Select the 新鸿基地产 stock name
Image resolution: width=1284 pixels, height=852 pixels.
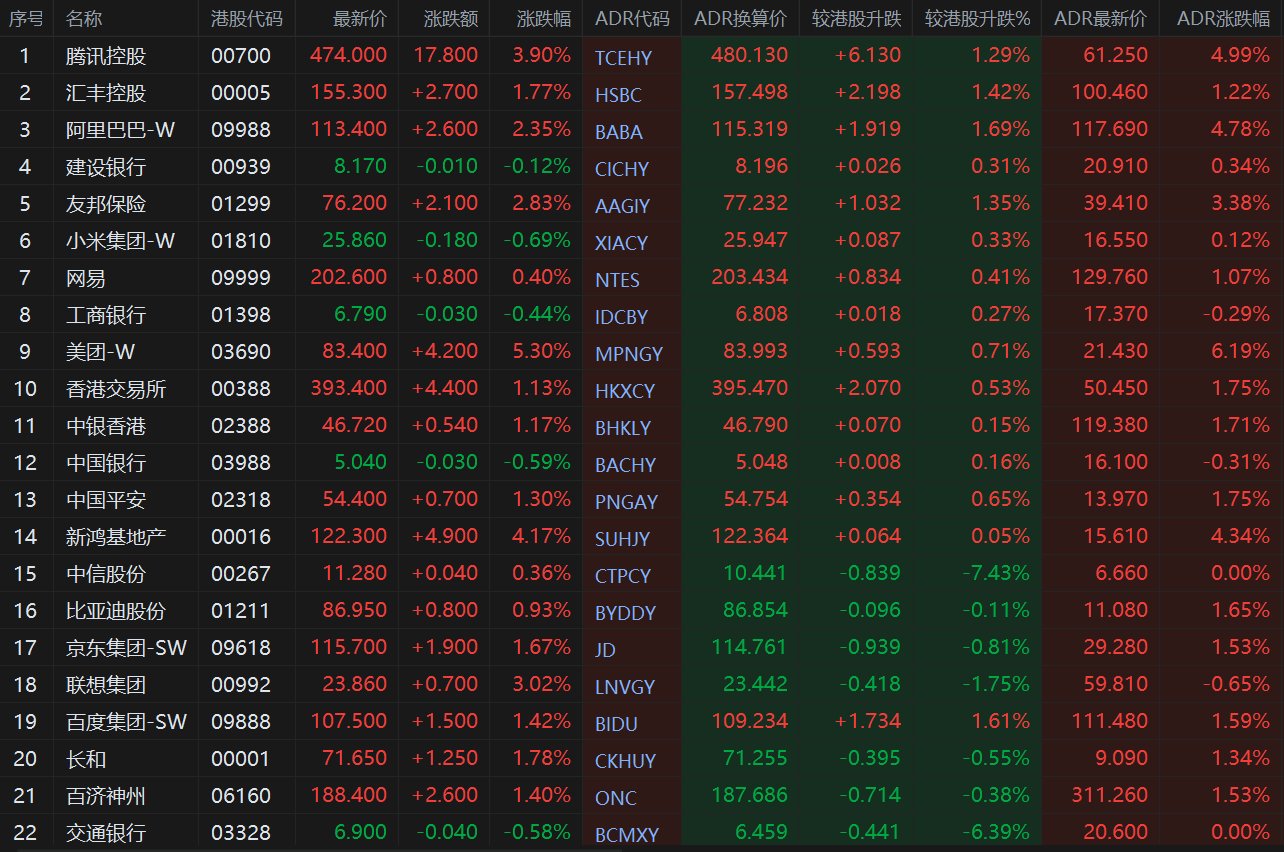point(116,537)
